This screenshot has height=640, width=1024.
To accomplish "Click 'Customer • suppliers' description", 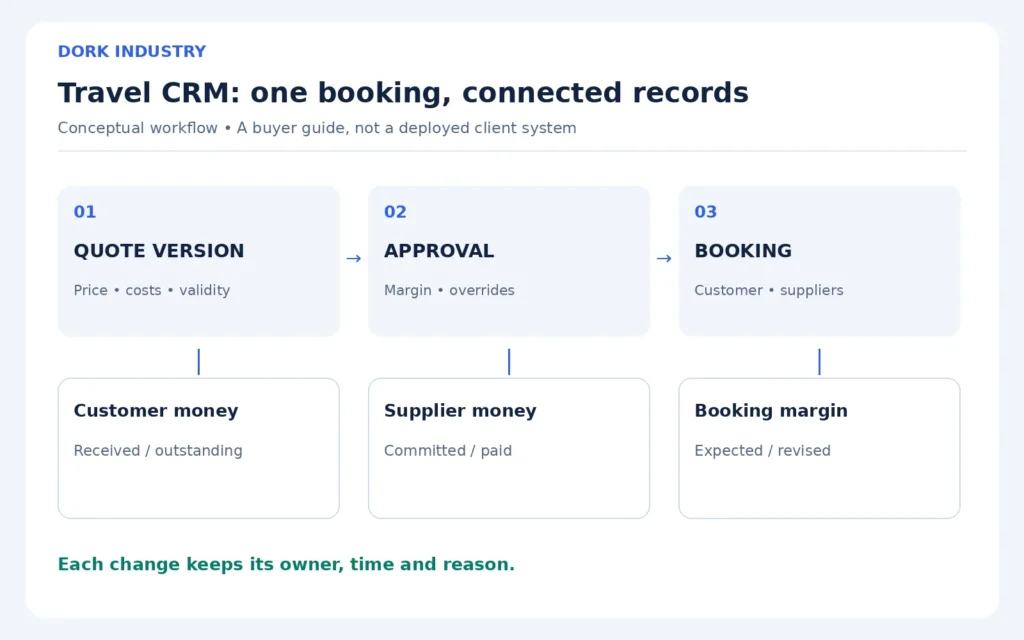I will 769,290.
